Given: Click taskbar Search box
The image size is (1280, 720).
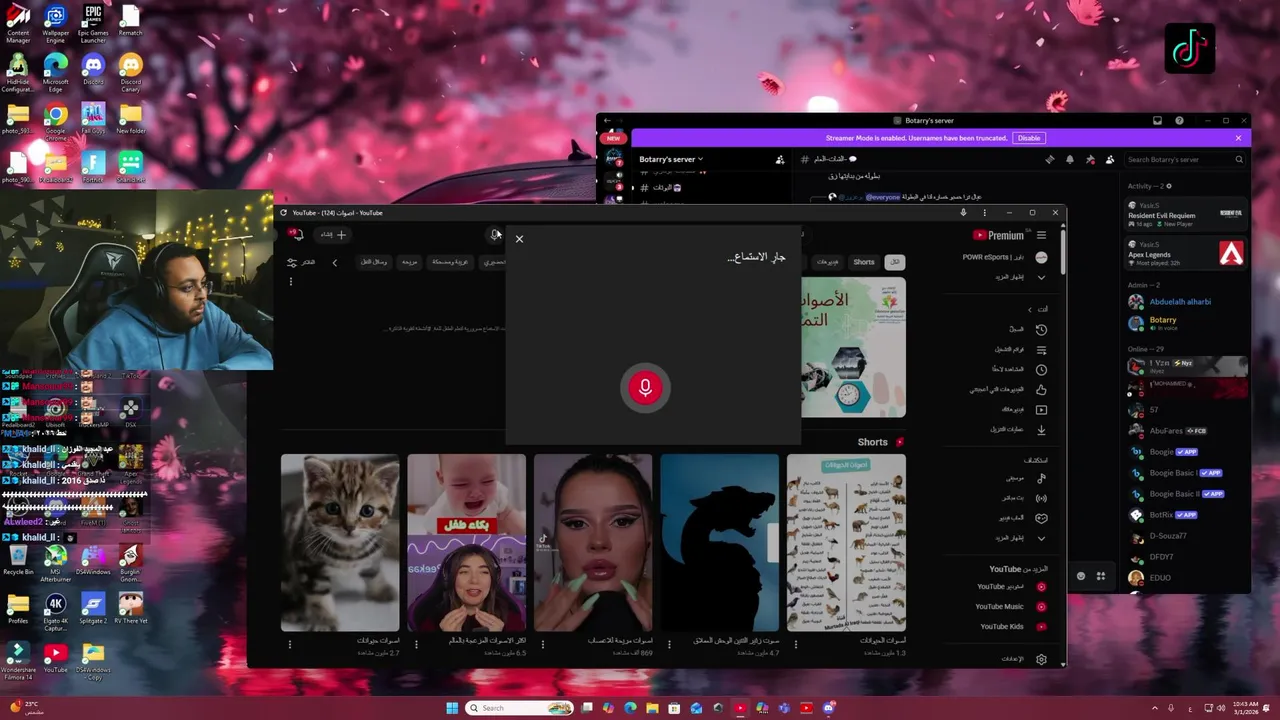Looking at the screenshot, I should 520,708.
